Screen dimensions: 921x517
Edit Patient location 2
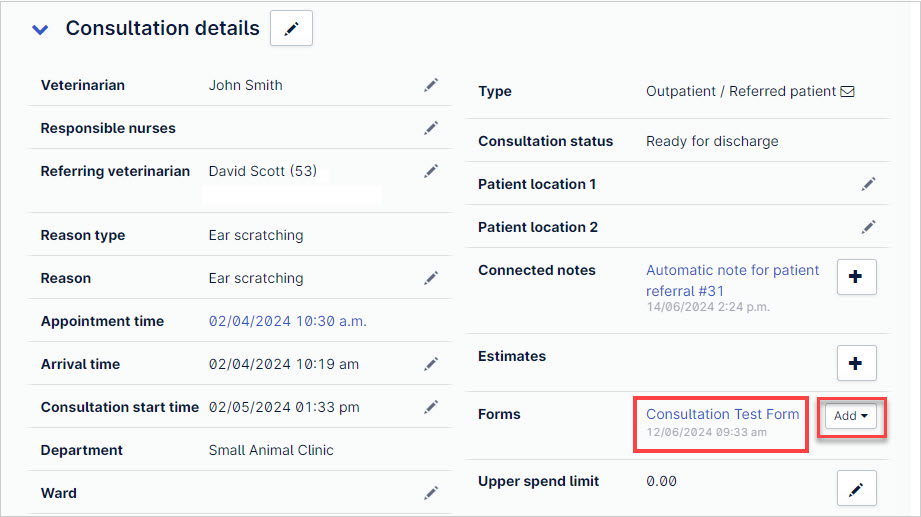point(869,227)
